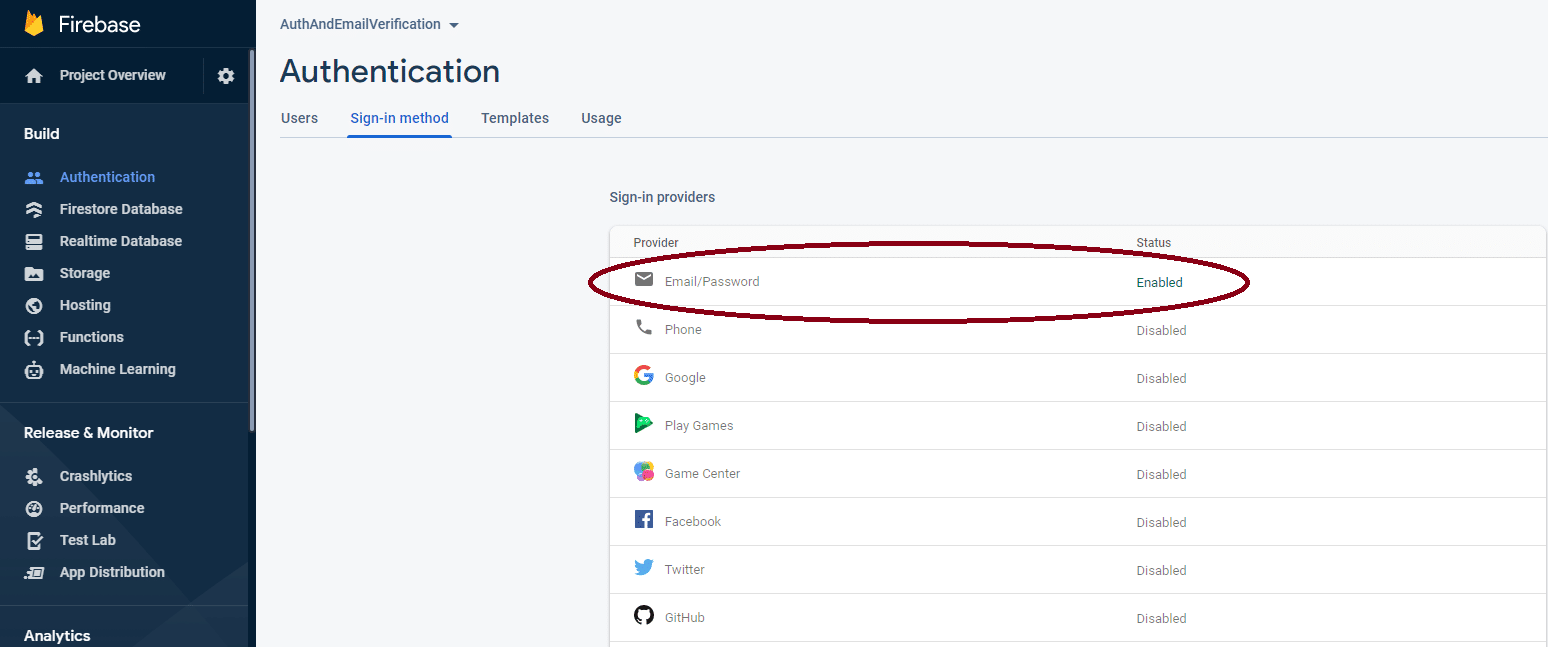Screen dimensions: 1549x647
Task: Click the Game Center provider icon
Action: (x=644, y=472)
